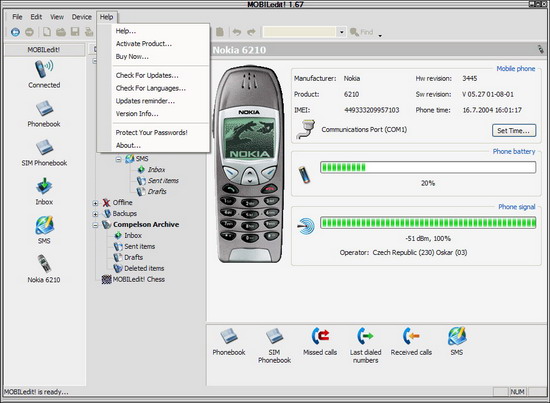550x403 pixels.
Task: Click the New document toolbar icon
Action: (x=47, y=32)
